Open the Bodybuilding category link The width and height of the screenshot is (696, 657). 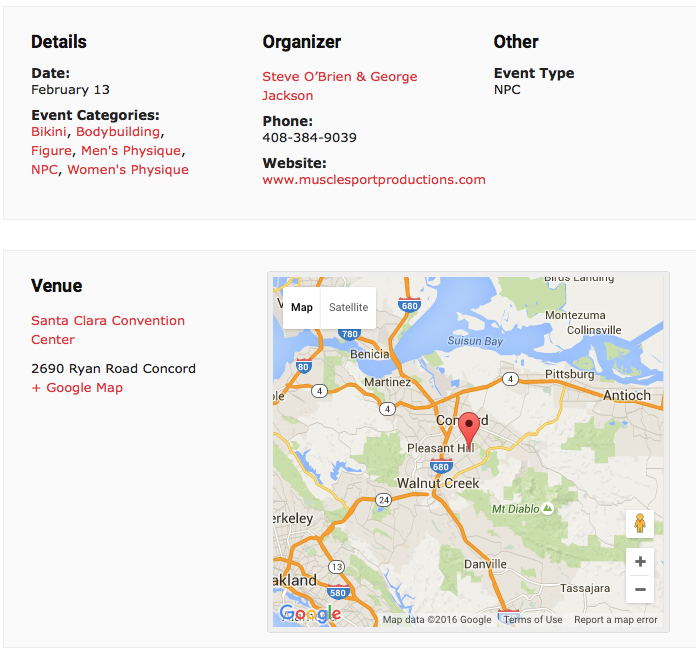(x=118, y=132)
